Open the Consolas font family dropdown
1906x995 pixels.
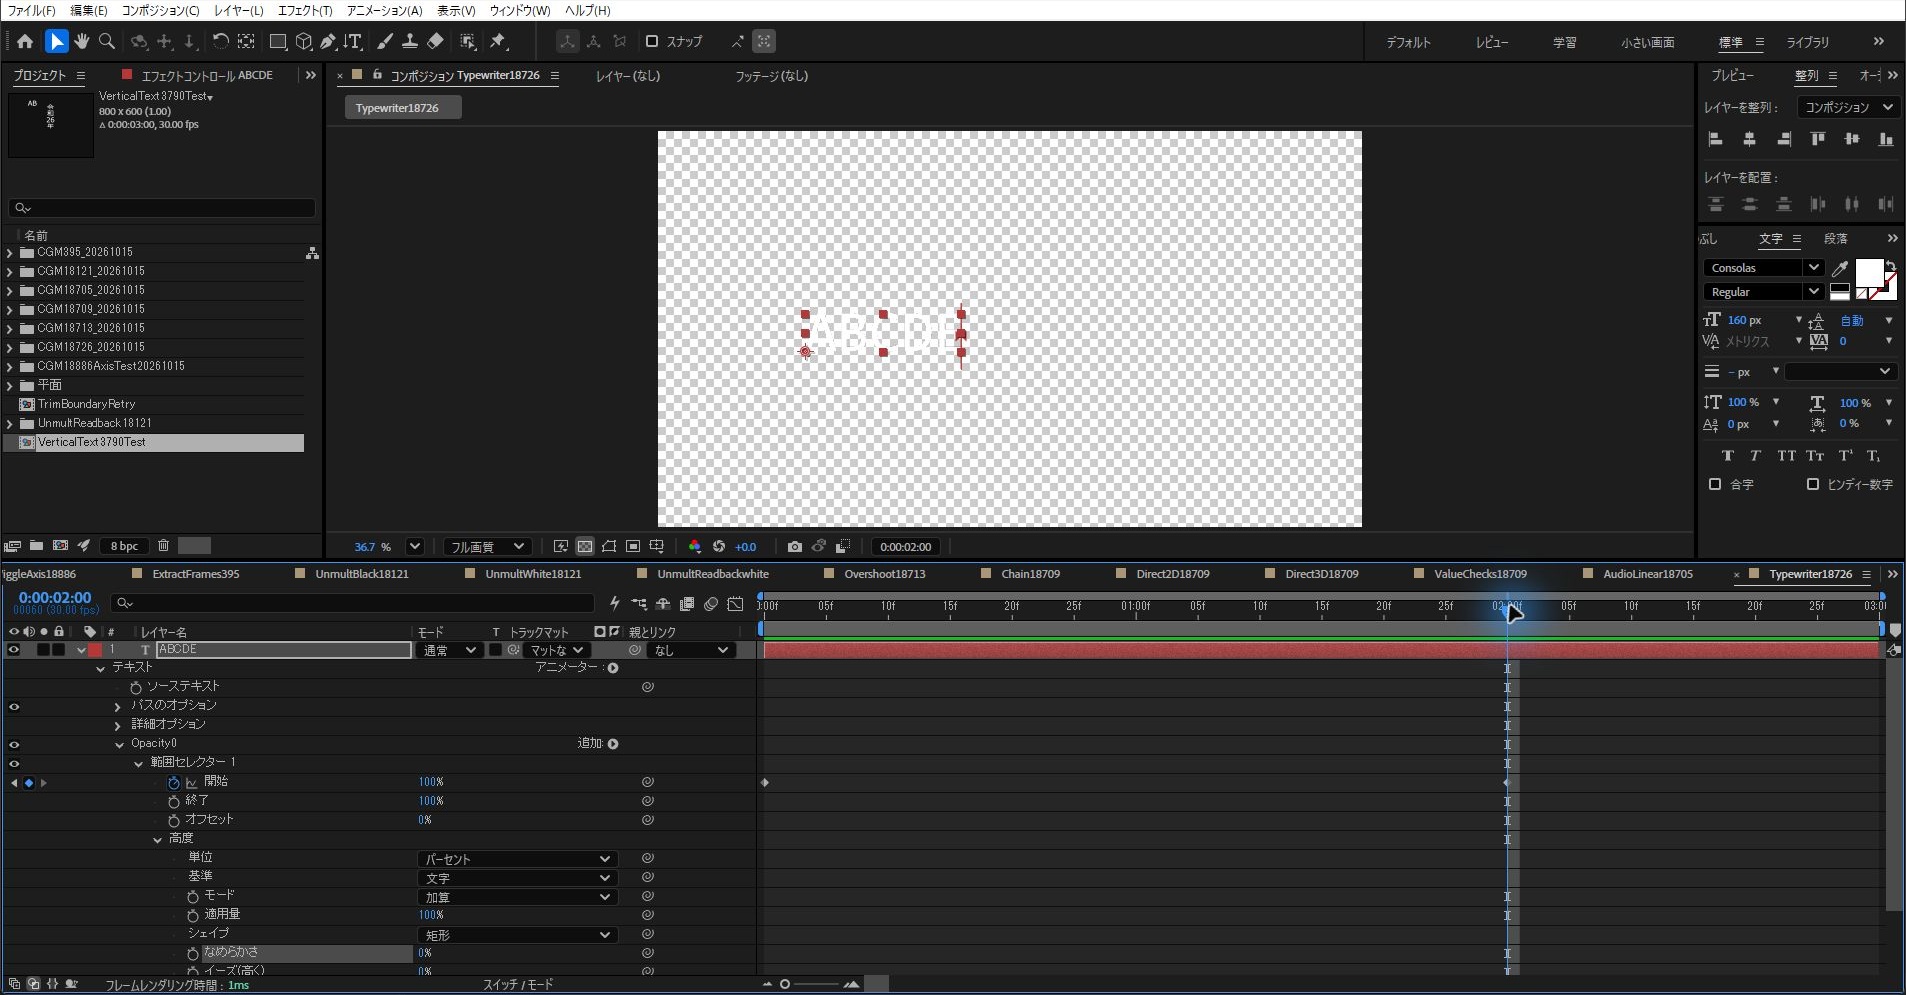(x=1764, y=268)
